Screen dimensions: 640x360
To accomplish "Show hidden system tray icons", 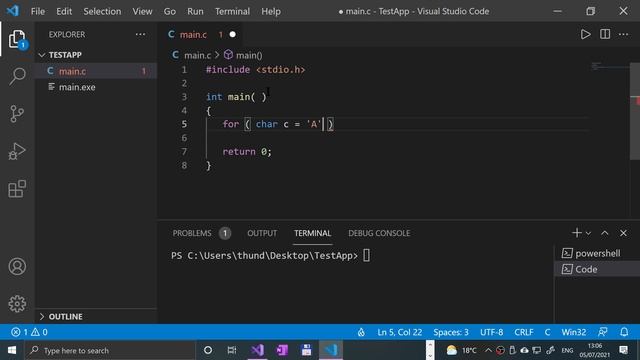I will [488, 350].
